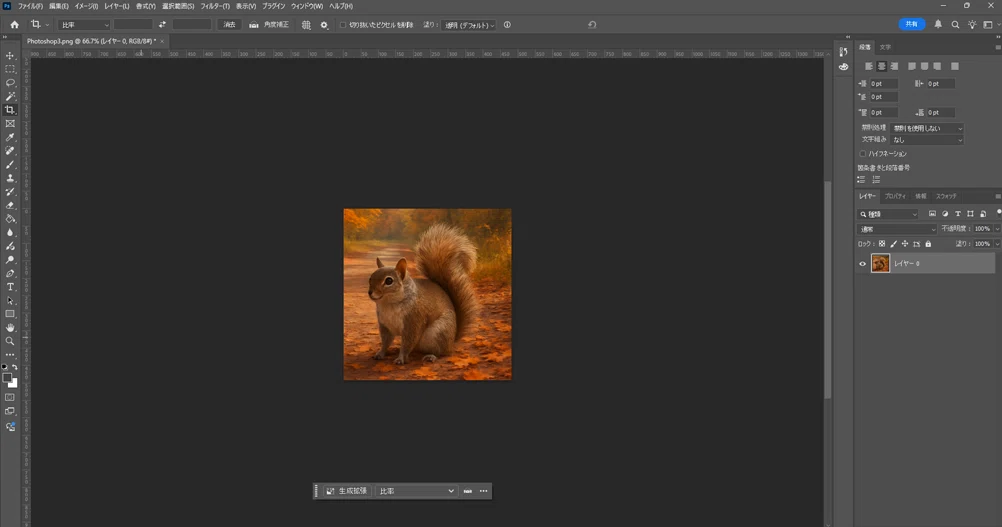Screen dimensions: 1002x527
Task: Enable the ハイフネーション checkbox
Action: pos(863,154)
